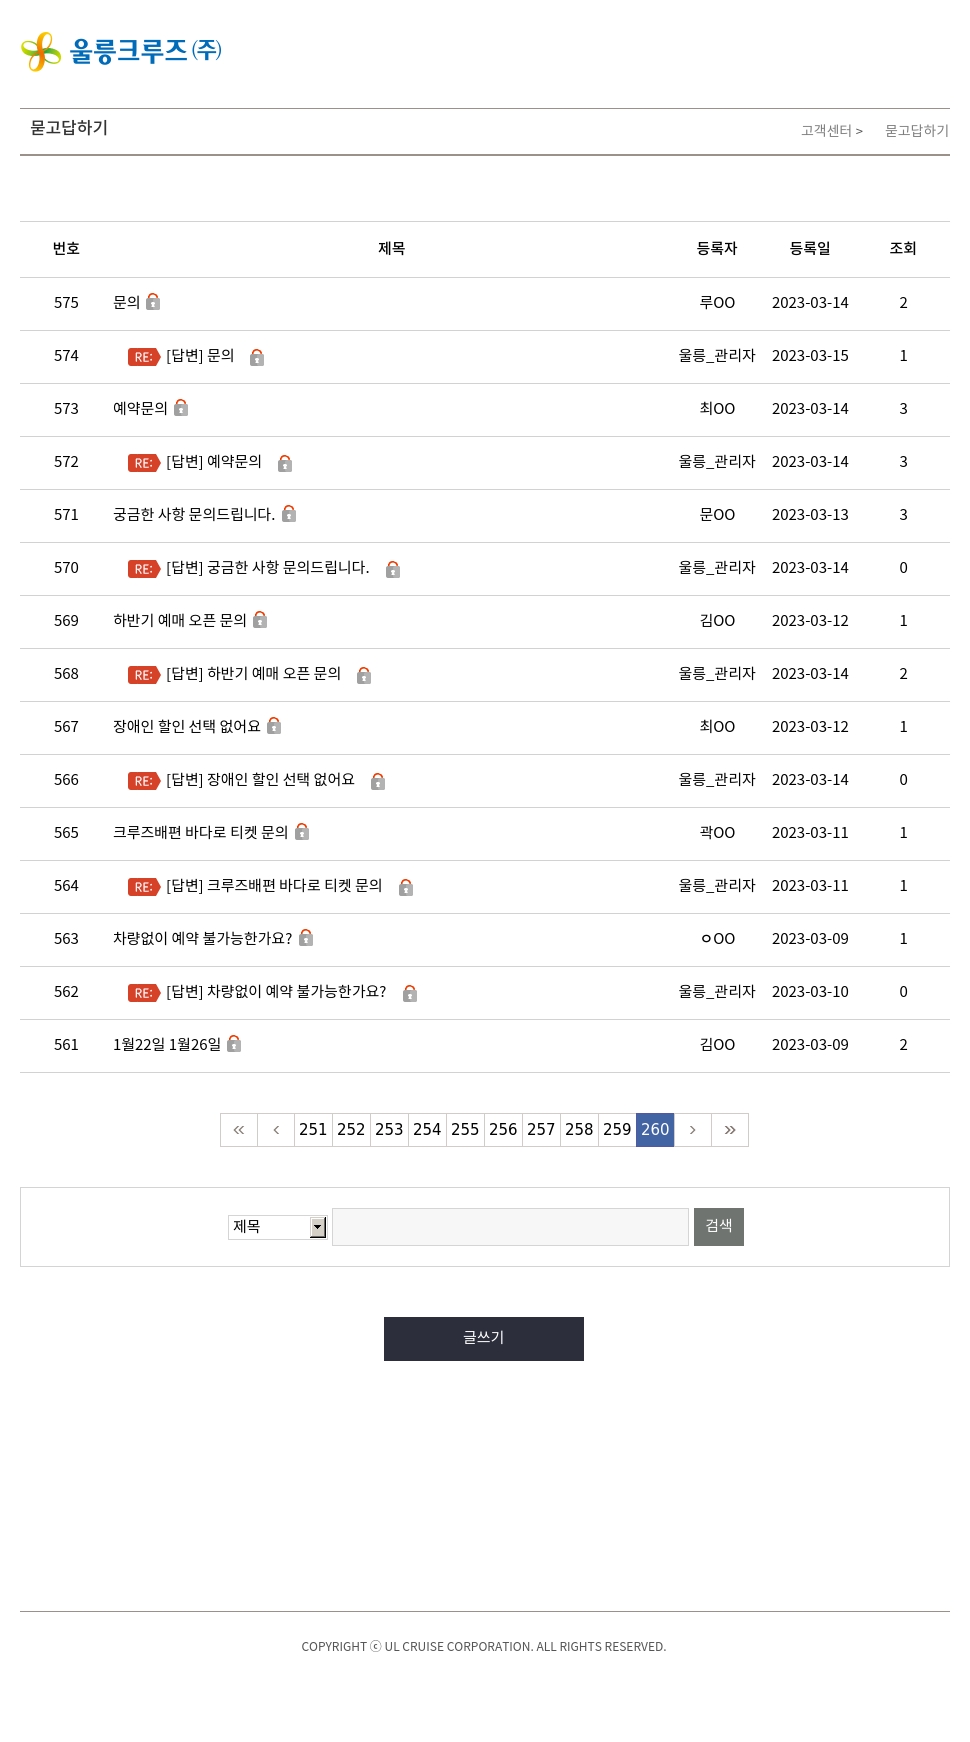
Task: Click the 고객센터 breadcrumb link
Action: 826,131
